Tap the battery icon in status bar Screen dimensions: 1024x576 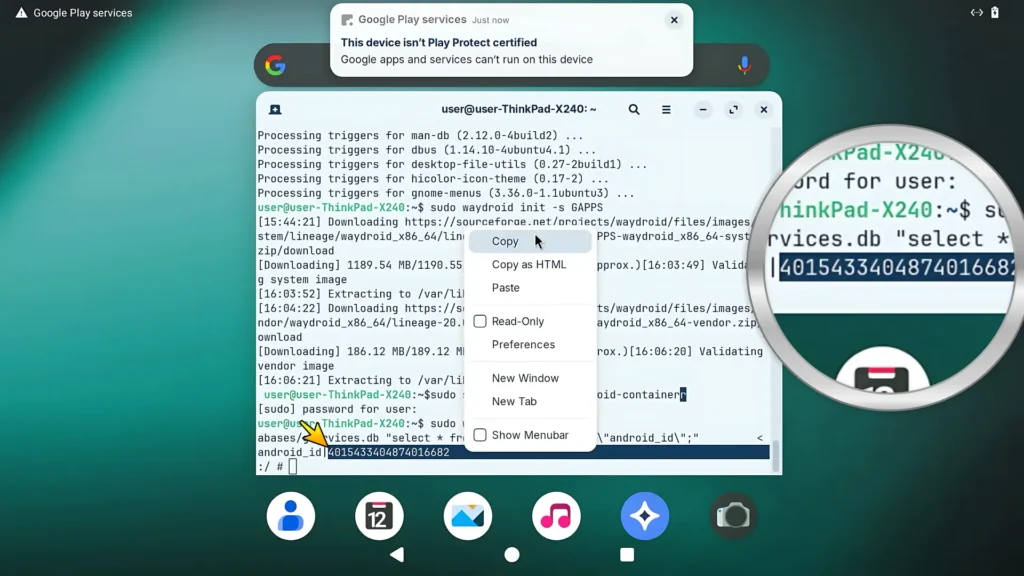pos(995,12)
